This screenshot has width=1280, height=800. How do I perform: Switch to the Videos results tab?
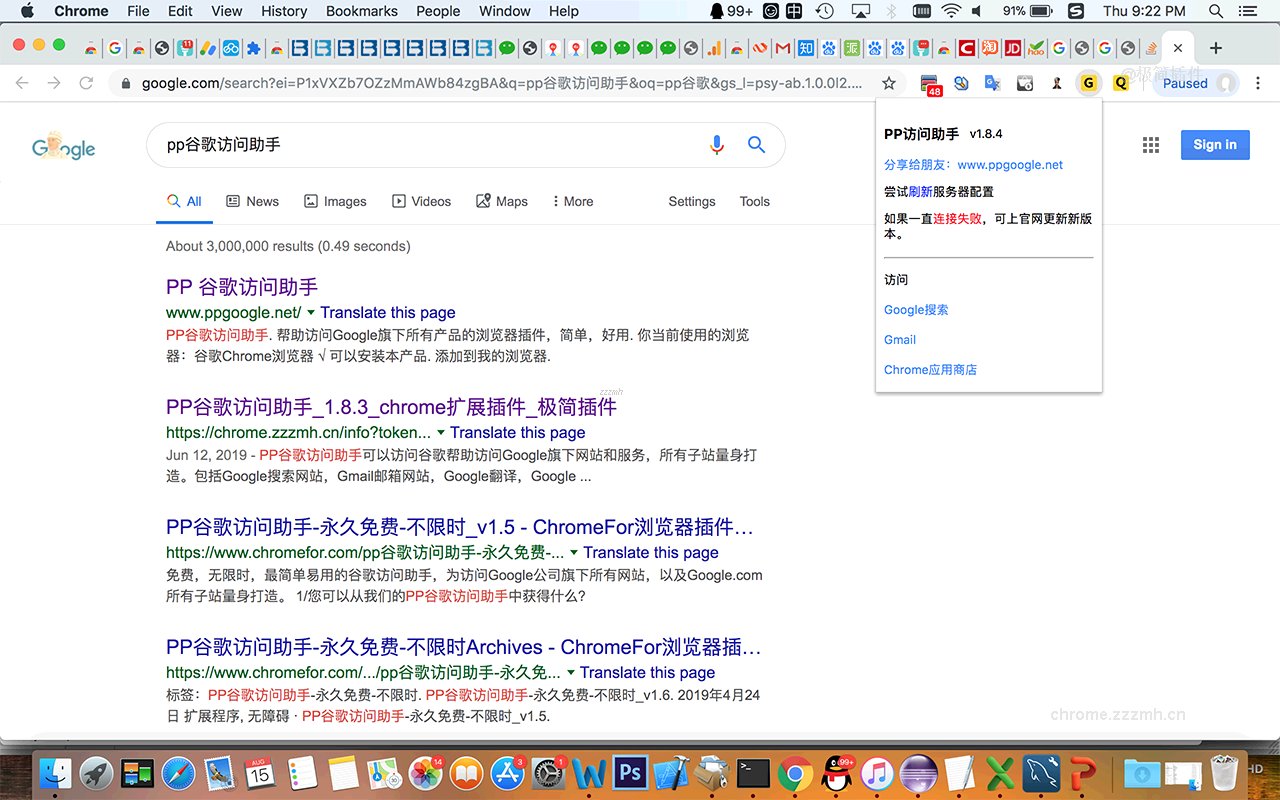click(x=421, y=201)
